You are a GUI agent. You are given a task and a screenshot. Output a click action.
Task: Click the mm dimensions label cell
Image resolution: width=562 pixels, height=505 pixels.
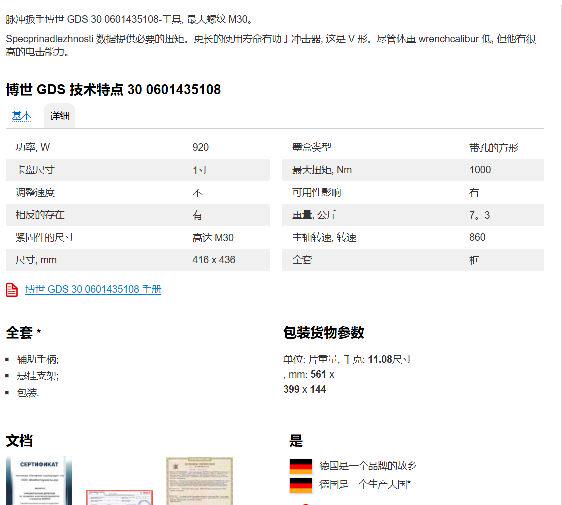pyautogui.click(x=35, y=259)
